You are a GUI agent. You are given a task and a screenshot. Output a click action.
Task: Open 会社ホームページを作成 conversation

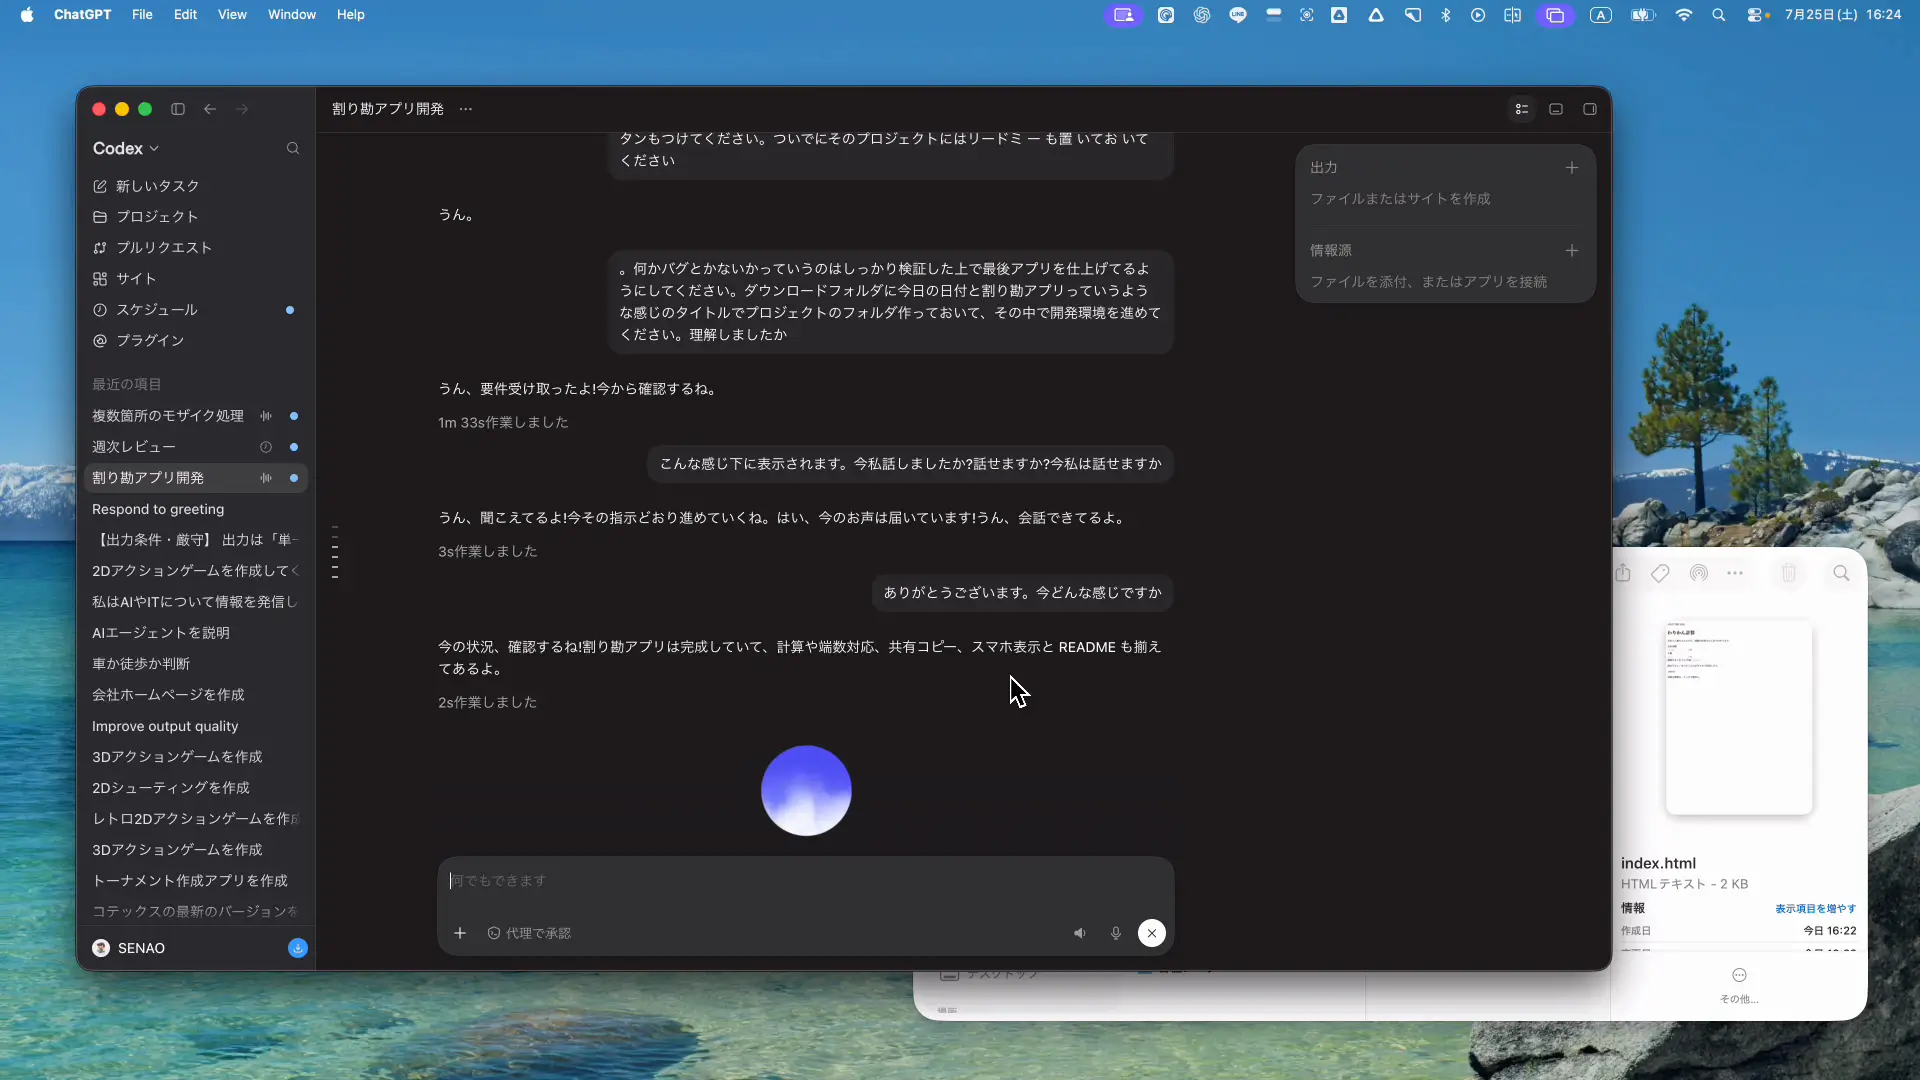pos(196,695)
